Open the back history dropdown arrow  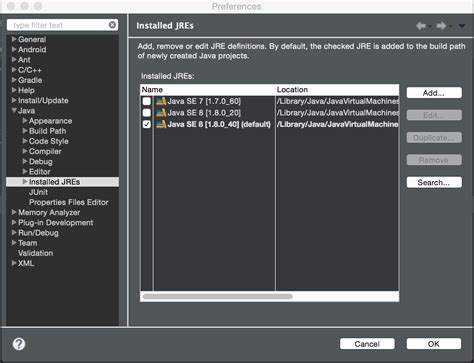pyautogui.click(x=430, y=26)
